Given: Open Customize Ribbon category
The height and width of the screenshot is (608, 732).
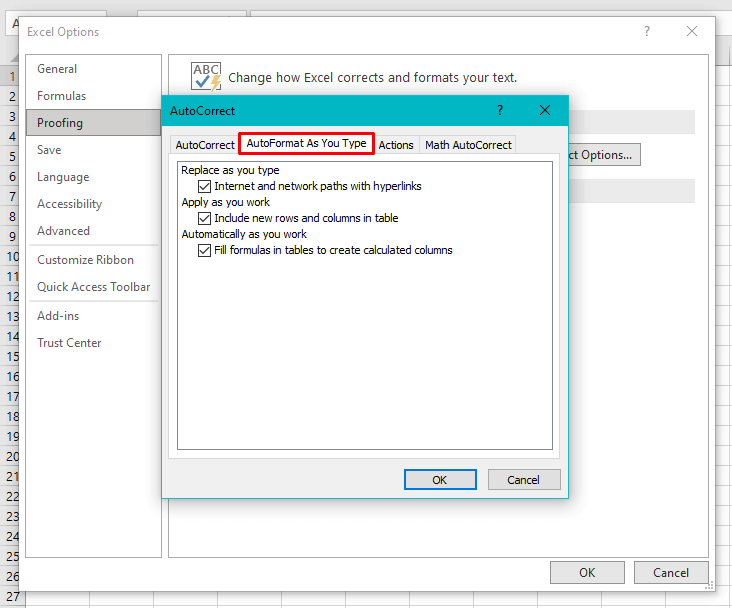Looking at the screenshot, I should 93,260.
